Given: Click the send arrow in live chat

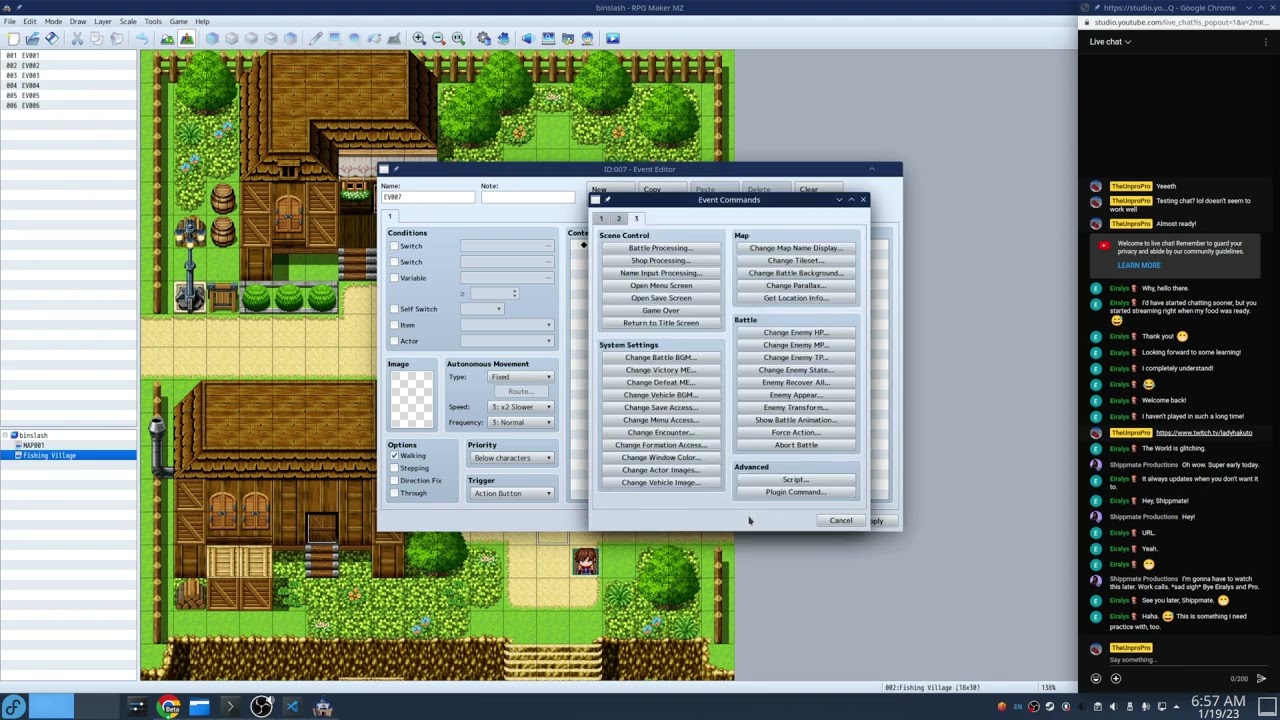Looking at the screenshot, I should click(1261, 678).
